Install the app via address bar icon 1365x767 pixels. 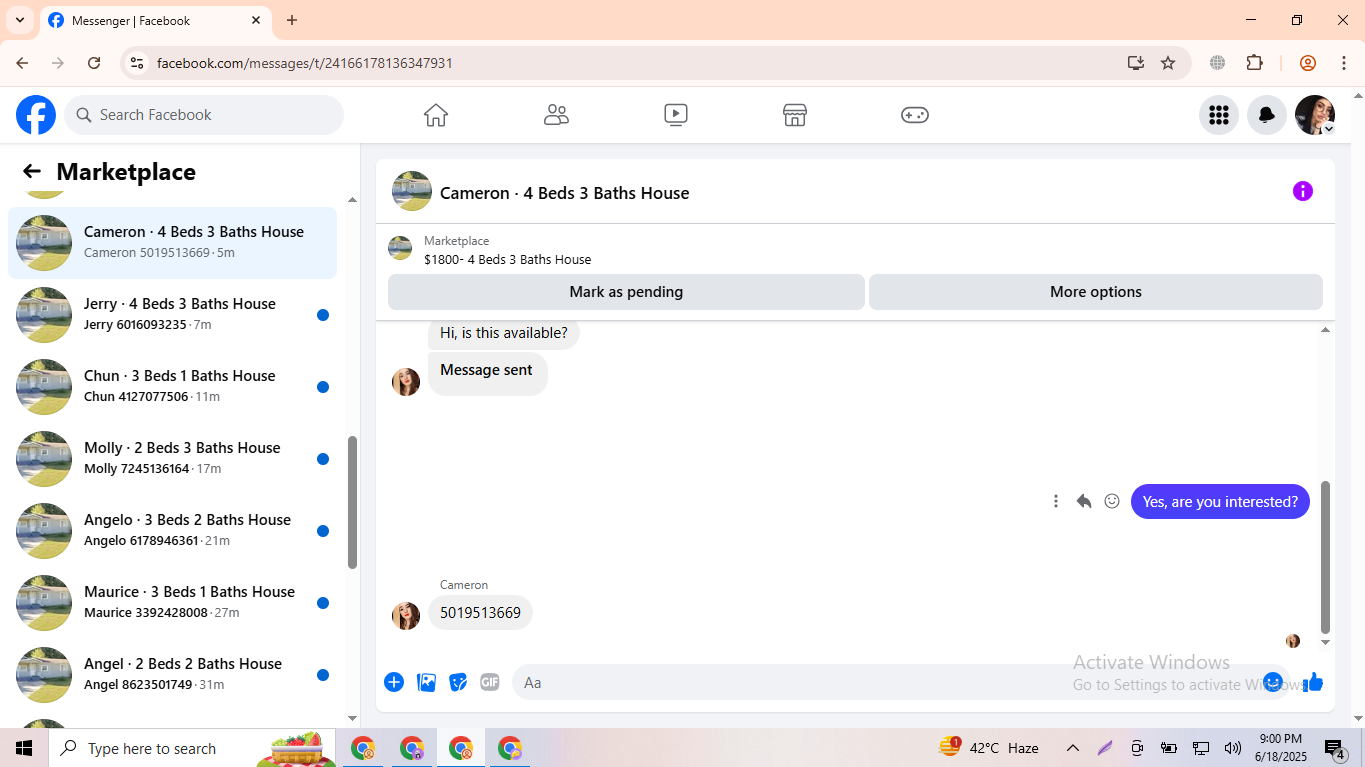click(1135, 63)
